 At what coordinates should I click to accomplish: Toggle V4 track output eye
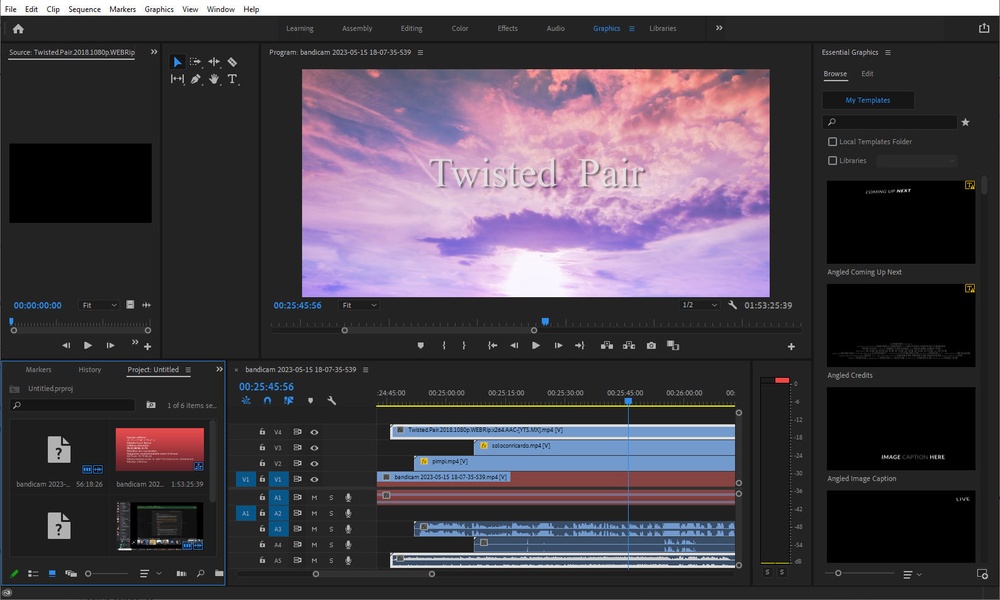coord(314,432)
